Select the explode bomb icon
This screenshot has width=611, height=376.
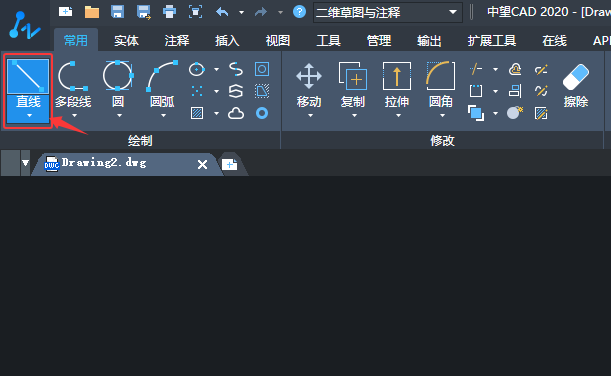pos(515,113)
